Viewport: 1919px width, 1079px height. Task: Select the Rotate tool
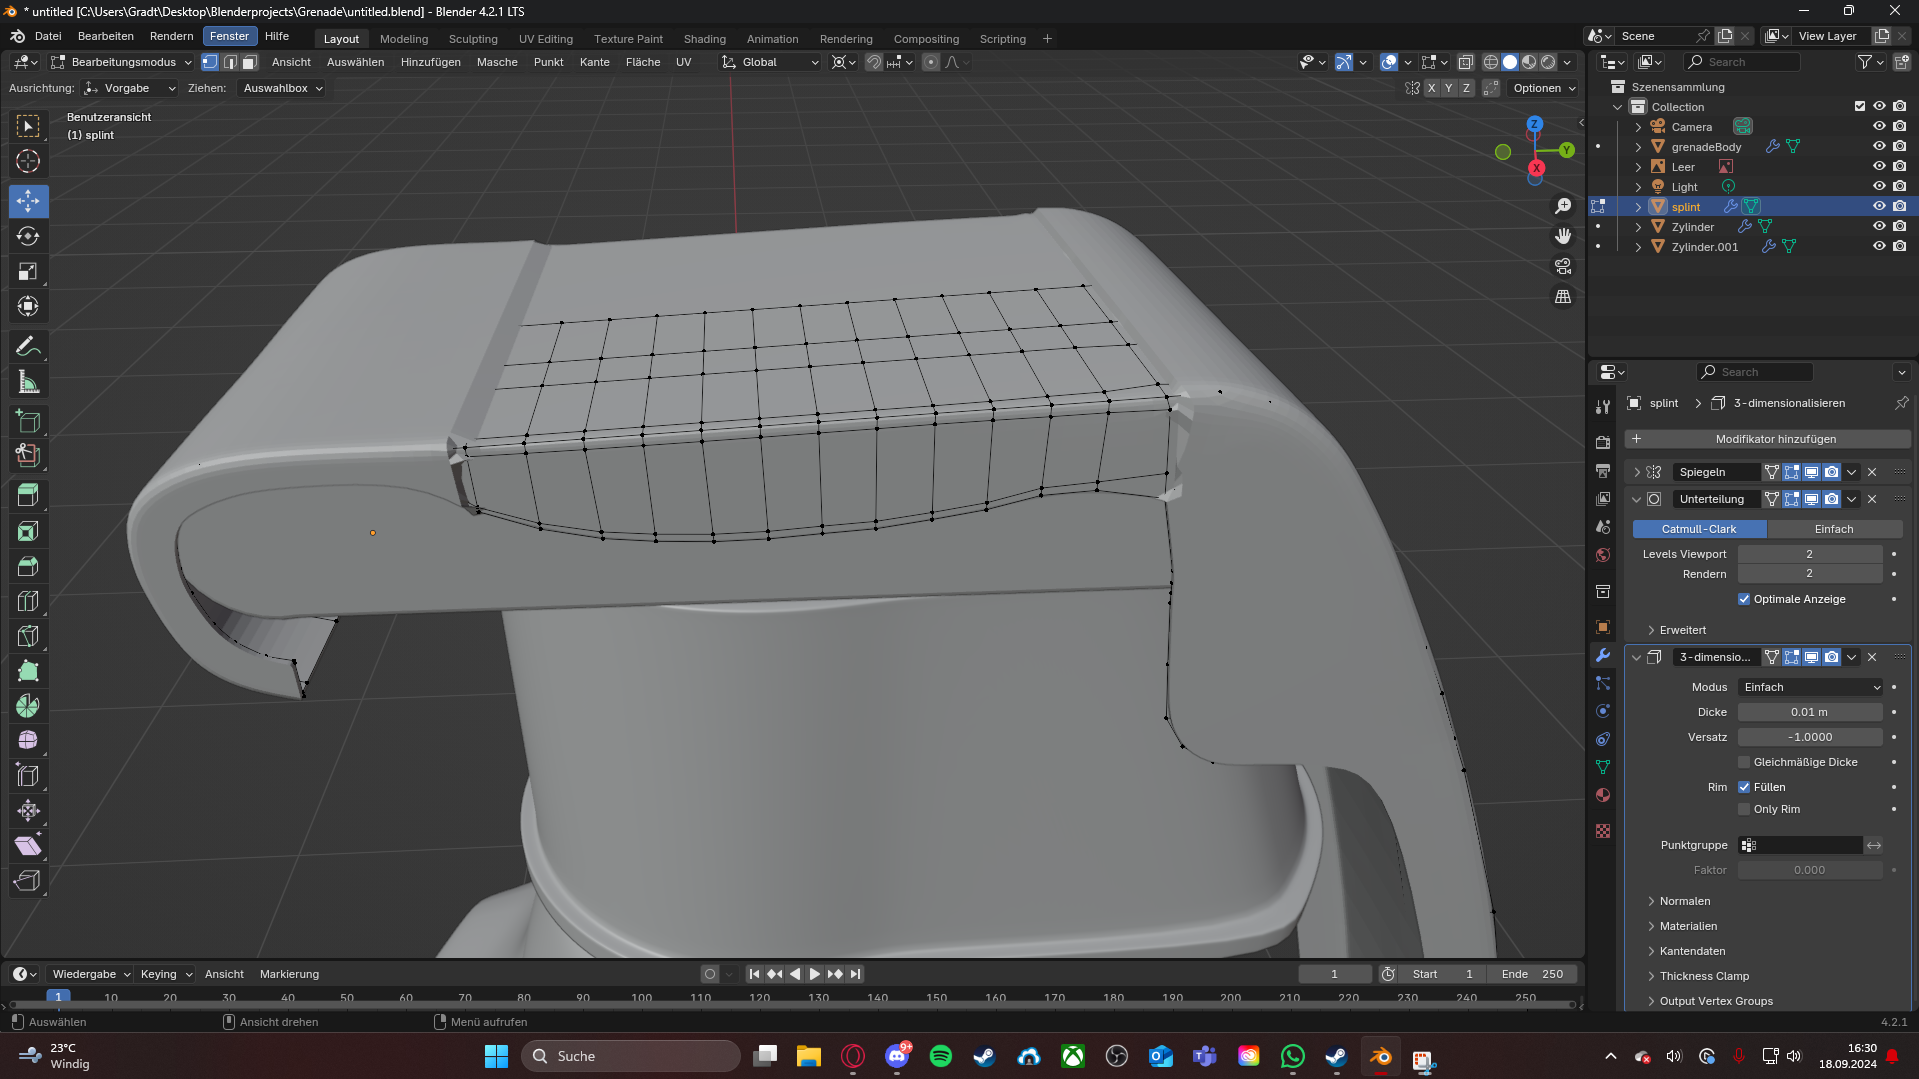click(x=28, y=236)
